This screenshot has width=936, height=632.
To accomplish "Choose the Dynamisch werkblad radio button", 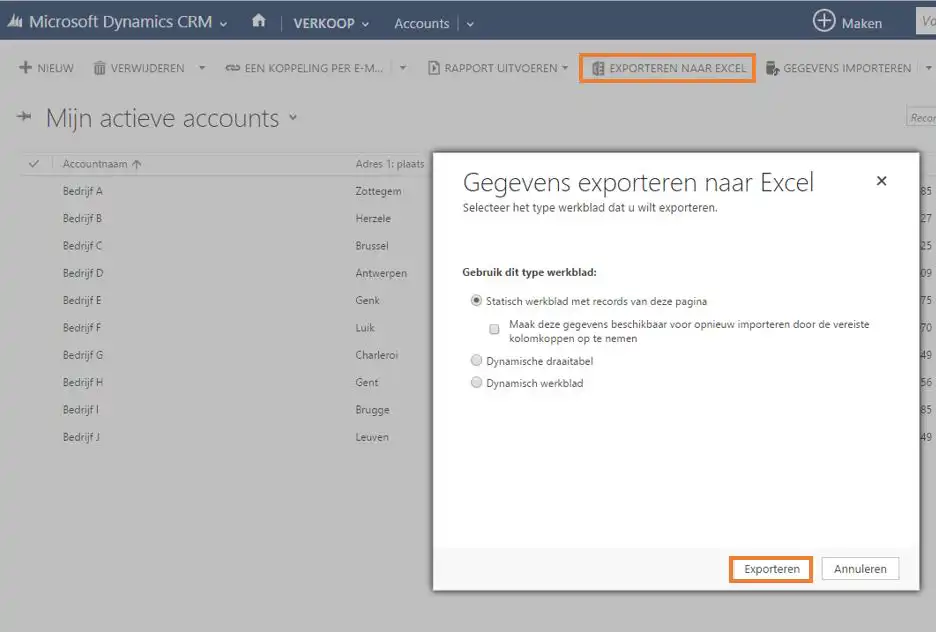I will (476, 383).
